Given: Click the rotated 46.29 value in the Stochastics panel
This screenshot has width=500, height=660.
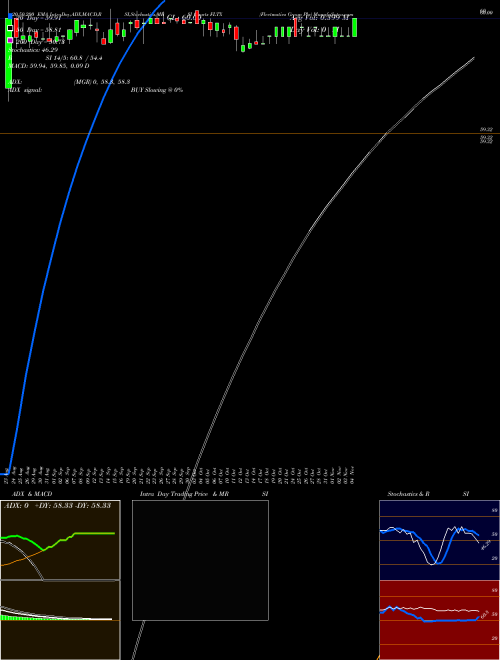Looking at the screenshot, I should click(486, 545).
